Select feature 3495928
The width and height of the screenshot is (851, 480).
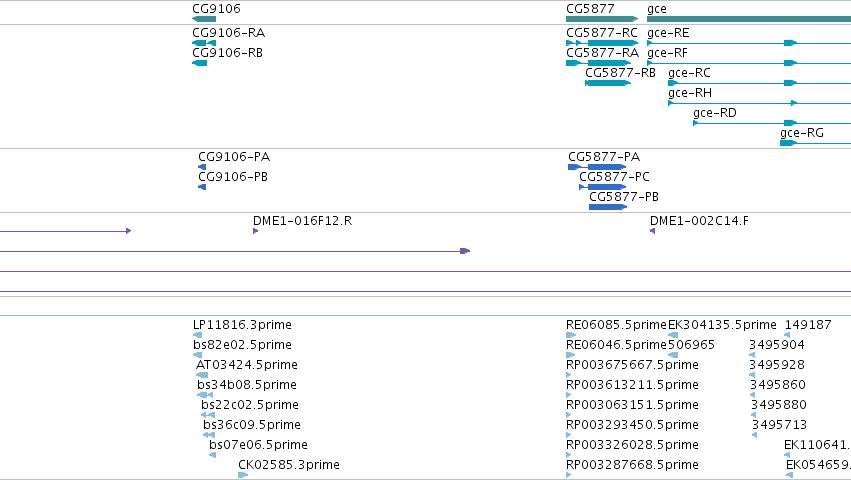pos(777,365)
